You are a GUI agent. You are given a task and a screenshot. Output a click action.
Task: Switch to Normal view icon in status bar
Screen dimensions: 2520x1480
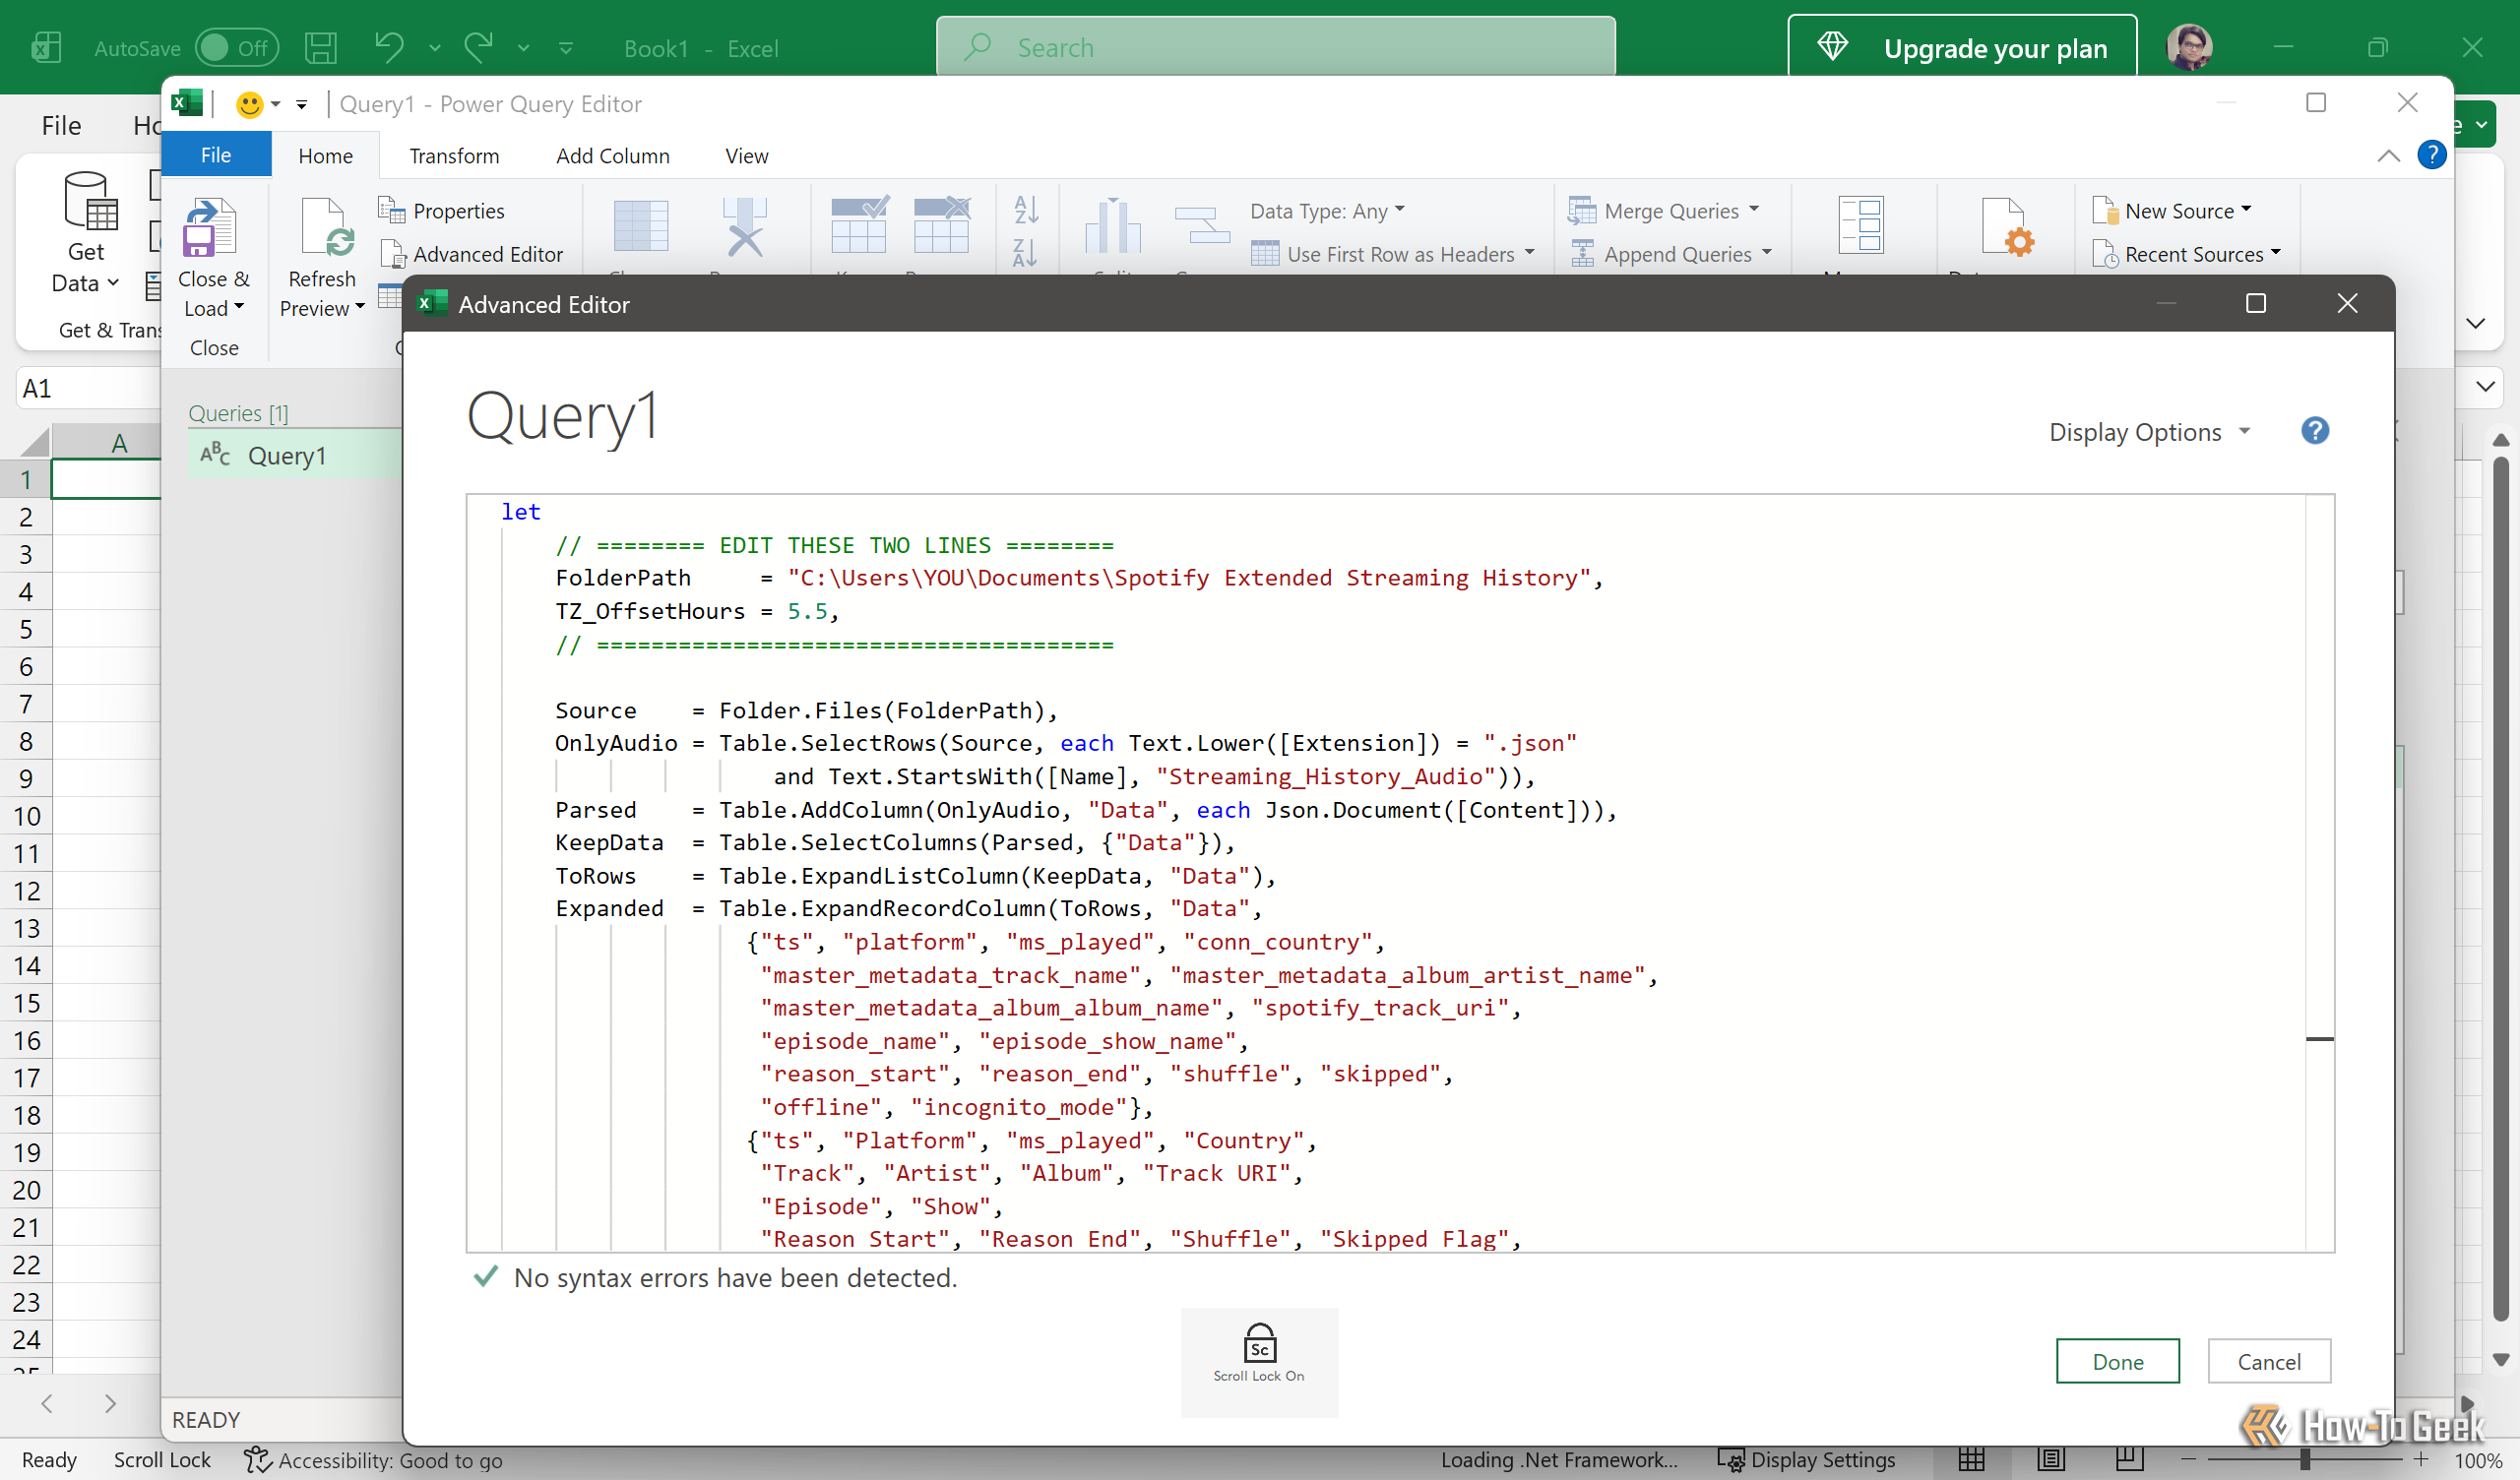tap(1971, 1459)
